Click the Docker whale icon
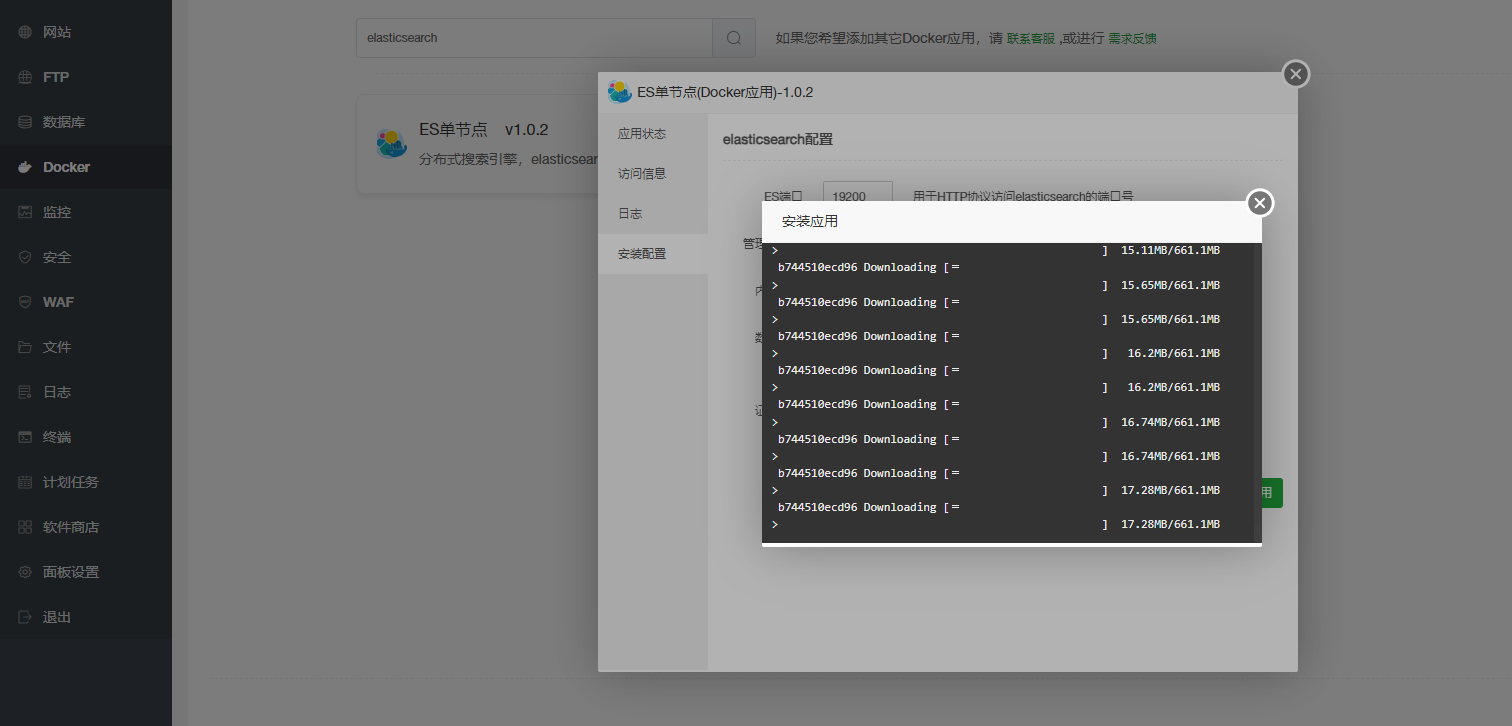Viewport: 1512px width, 726px height. pyautogui.click(x=25, y=167)
